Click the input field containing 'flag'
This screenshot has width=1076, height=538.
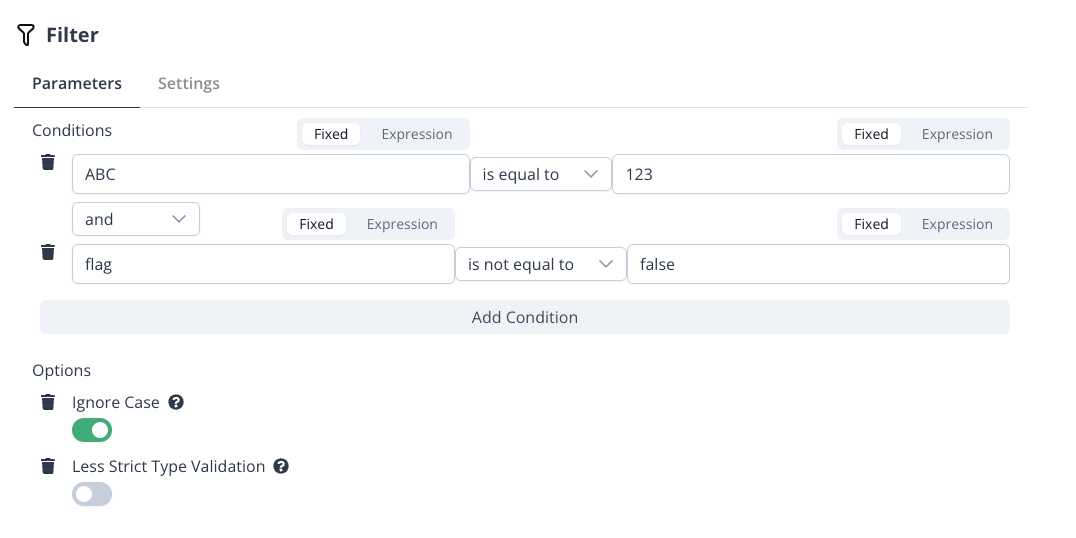(263, 264)
